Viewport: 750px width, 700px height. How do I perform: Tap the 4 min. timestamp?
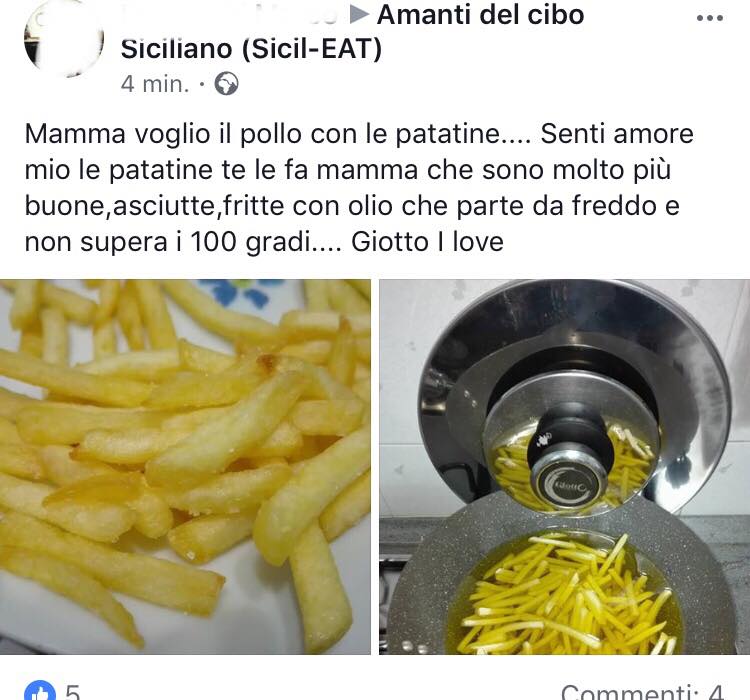pos(155,84)
